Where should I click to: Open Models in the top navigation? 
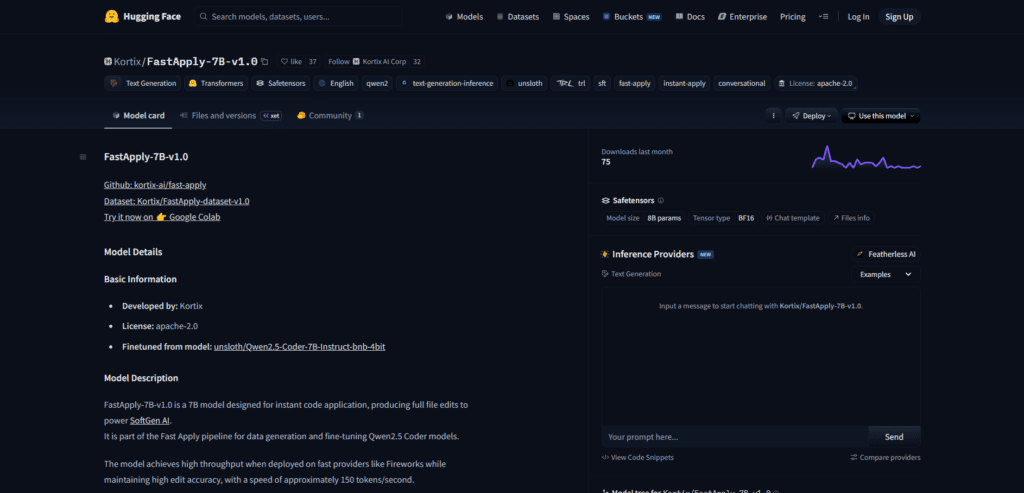click(464, 17)
